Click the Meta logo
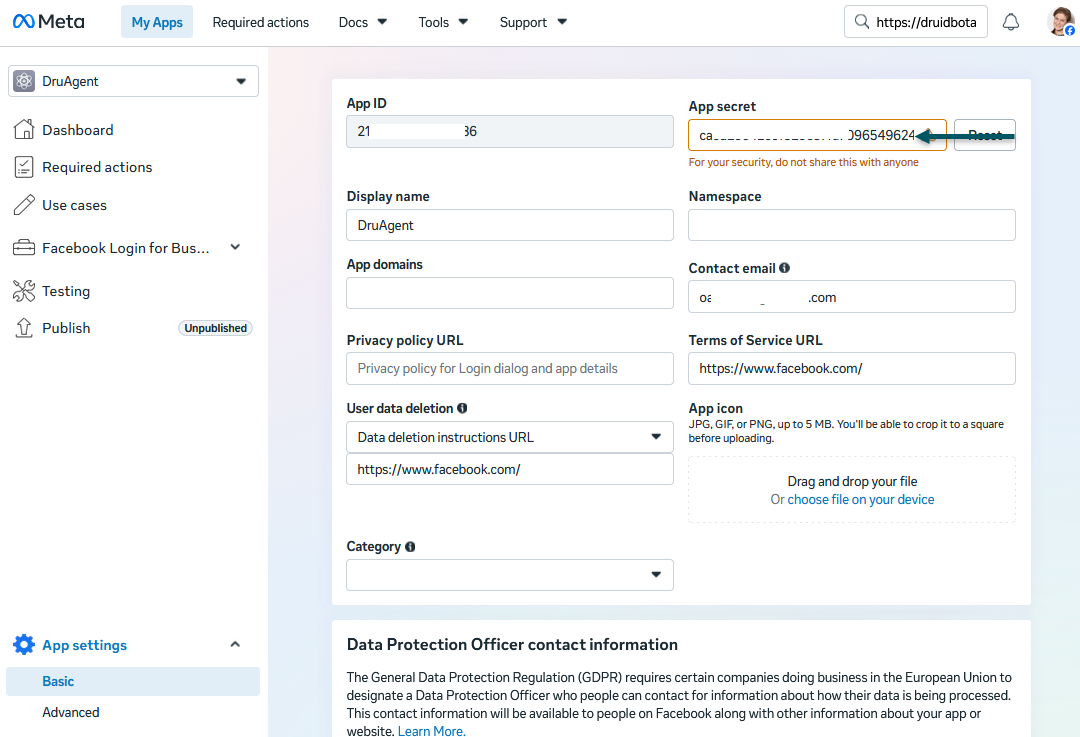The height and width of the screenshot is (737, 1080). pyautogui.click(x=48, y=22)
